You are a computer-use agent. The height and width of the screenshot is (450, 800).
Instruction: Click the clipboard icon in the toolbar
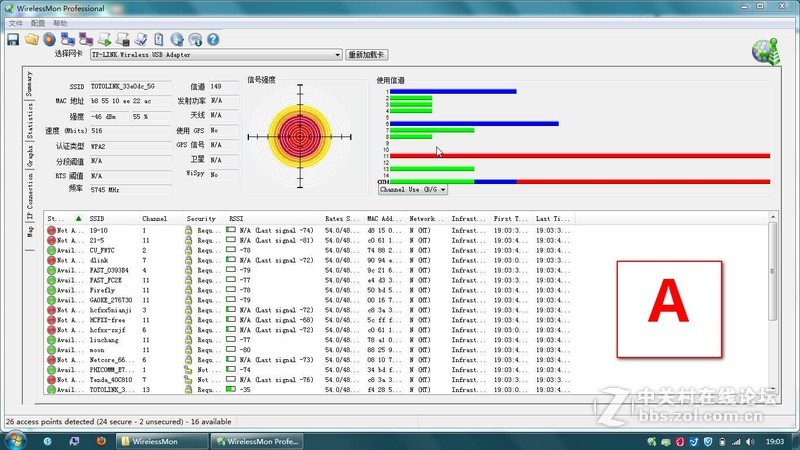click(159, 39)
